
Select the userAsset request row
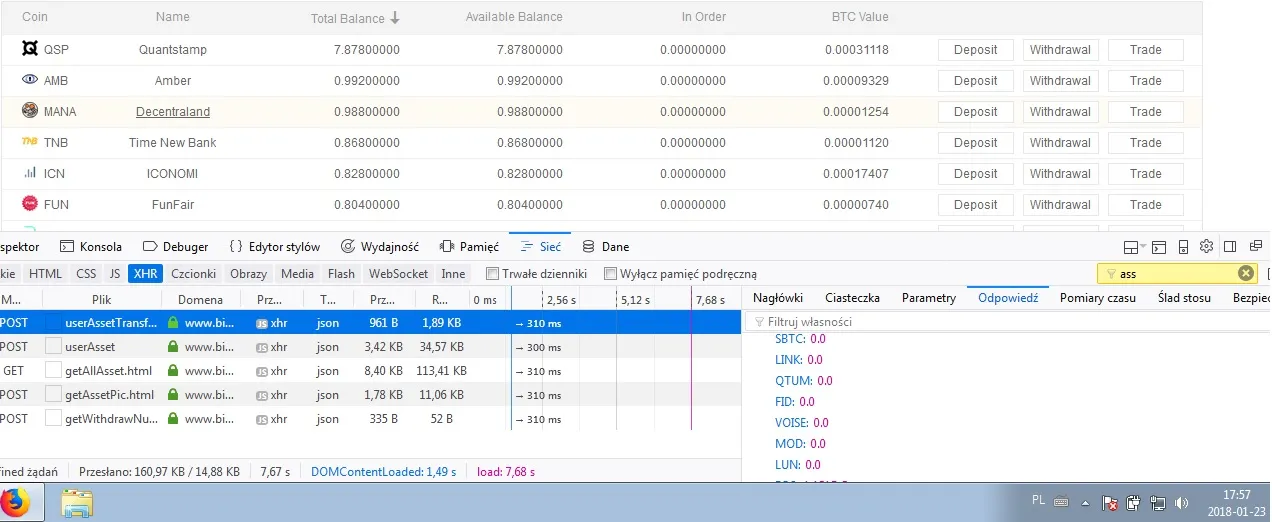tap(370, 347)
